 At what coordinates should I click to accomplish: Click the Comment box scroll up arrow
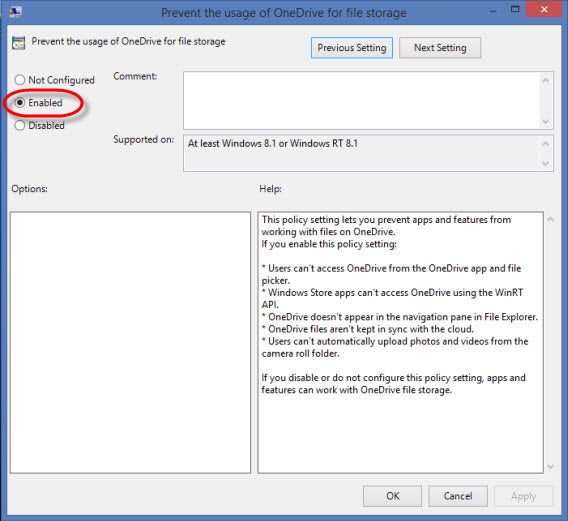click(x=546, y=80)
